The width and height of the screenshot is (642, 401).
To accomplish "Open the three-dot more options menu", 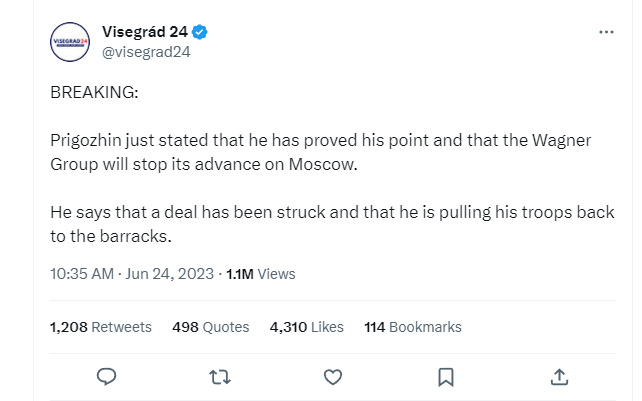I will [x=606, y=32].
